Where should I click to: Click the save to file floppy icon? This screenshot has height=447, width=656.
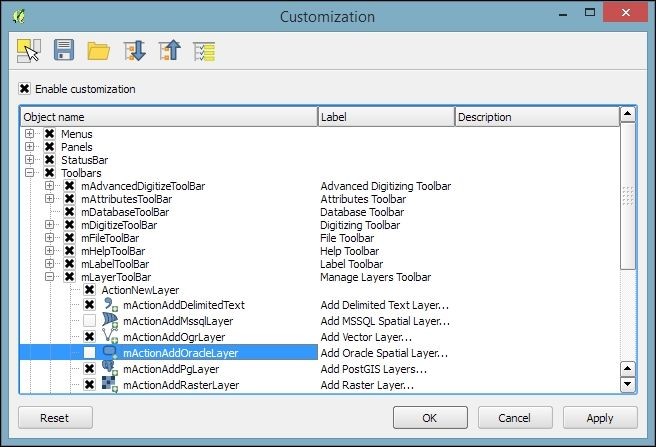tap(64, 49)
